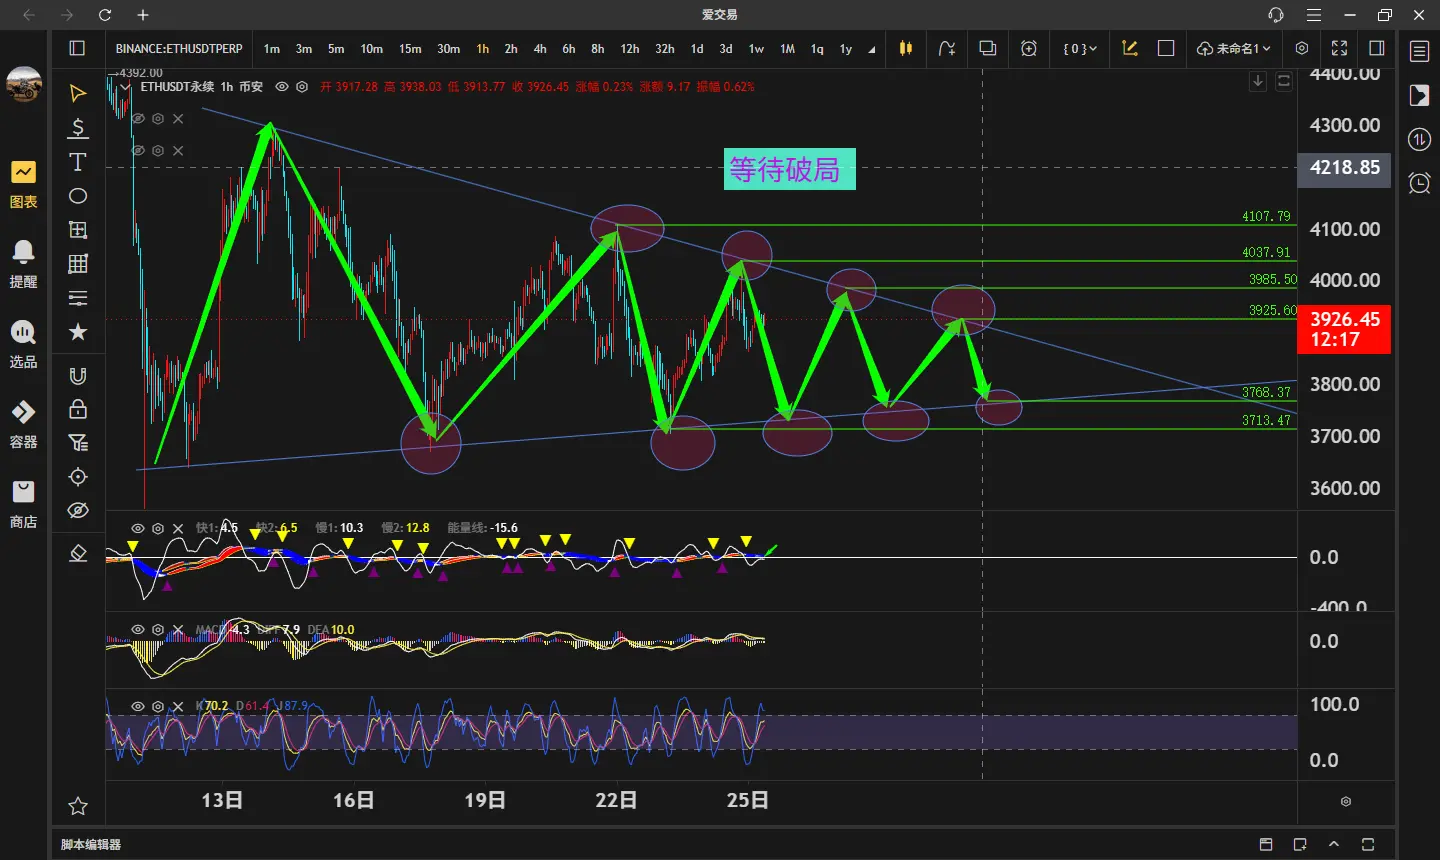
Task: Click the BINANCE:ETHUSDTPERP symbol field
Action: [179, 48]
